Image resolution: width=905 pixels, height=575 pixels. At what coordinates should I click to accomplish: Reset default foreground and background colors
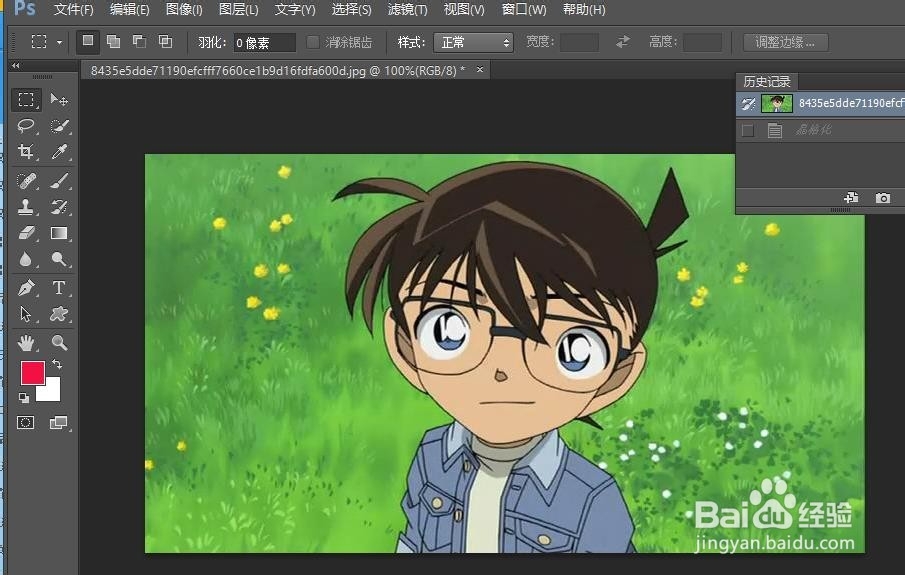pos(24,397)
